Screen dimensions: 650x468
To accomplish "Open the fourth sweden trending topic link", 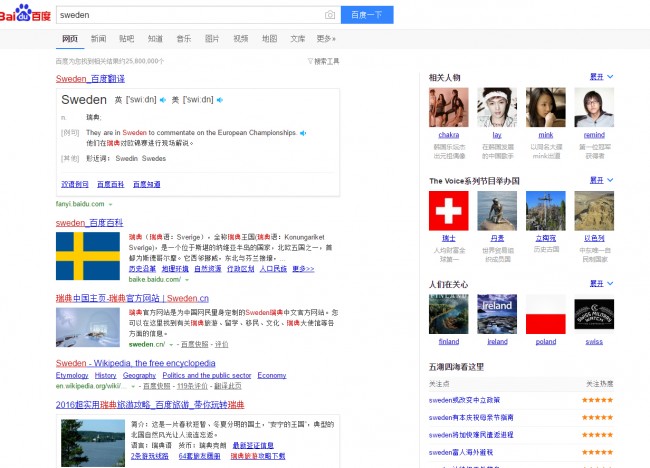I will point(461,452).
